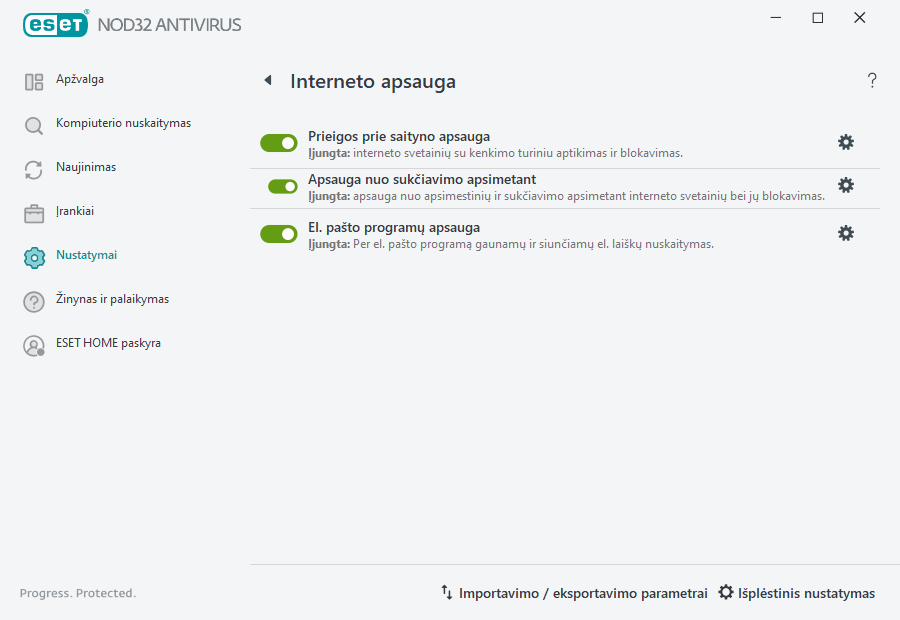Click the Įrankiai toolbox icon

coord(33,211)
